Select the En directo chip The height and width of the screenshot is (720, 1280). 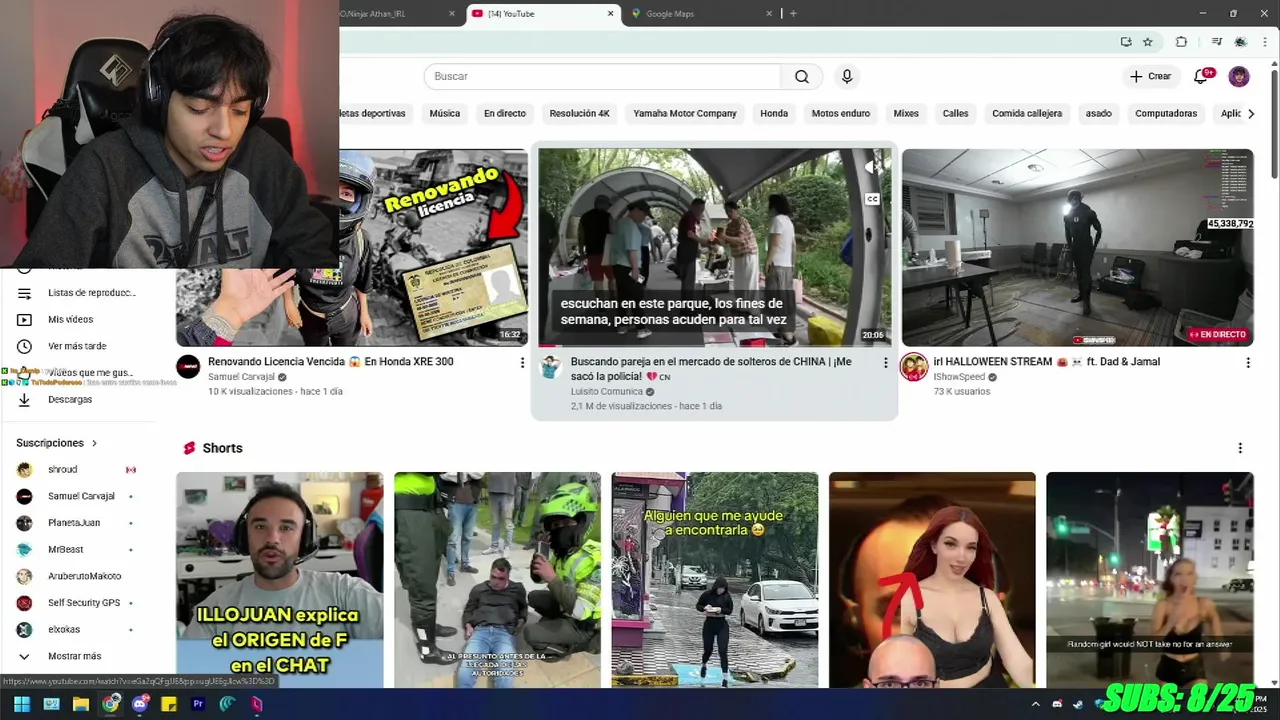click(505, 113)
